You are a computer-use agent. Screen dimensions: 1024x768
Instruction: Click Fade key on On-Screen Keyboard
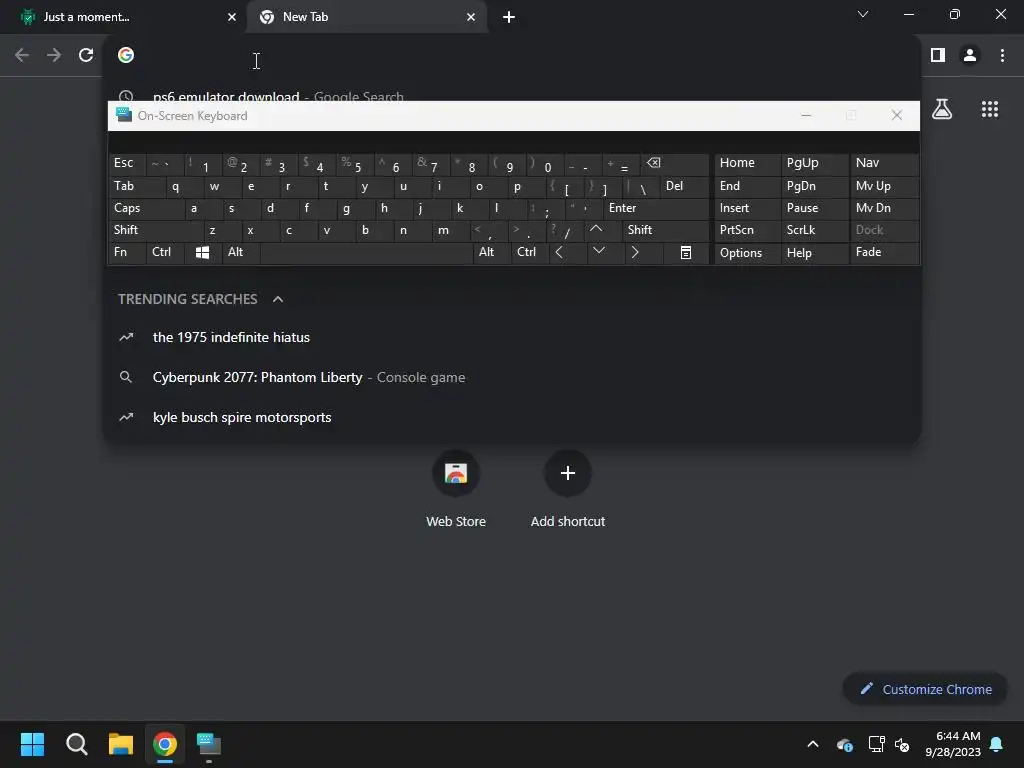[x=884, y=253]
